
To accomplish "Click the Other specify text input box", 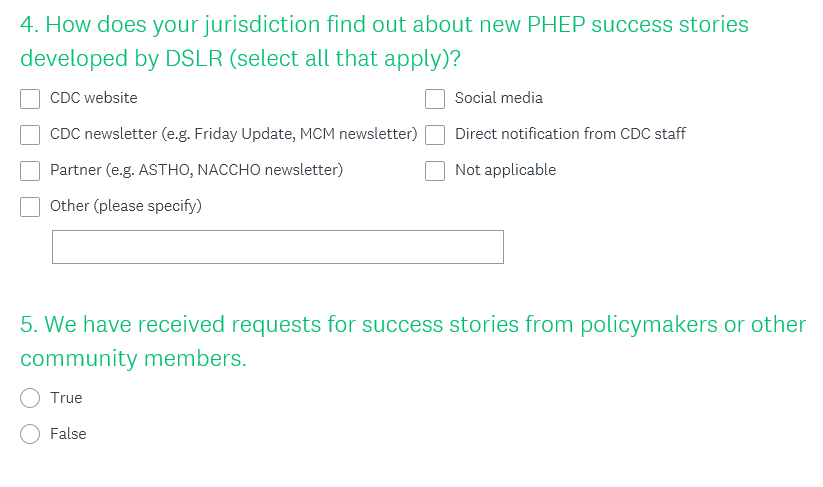I will (277, 247).
